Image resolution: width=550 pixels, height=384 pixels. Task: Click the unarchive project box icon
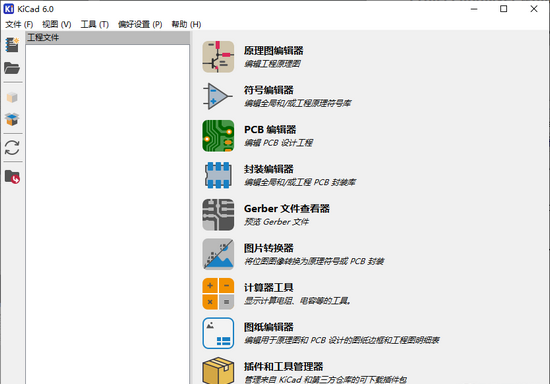point(12,119)
